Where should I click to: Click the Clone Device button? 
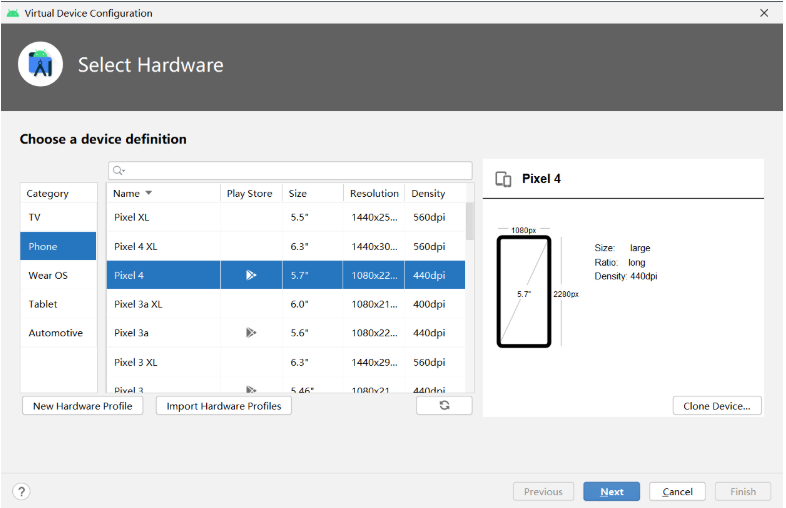[x=717, y=406]
